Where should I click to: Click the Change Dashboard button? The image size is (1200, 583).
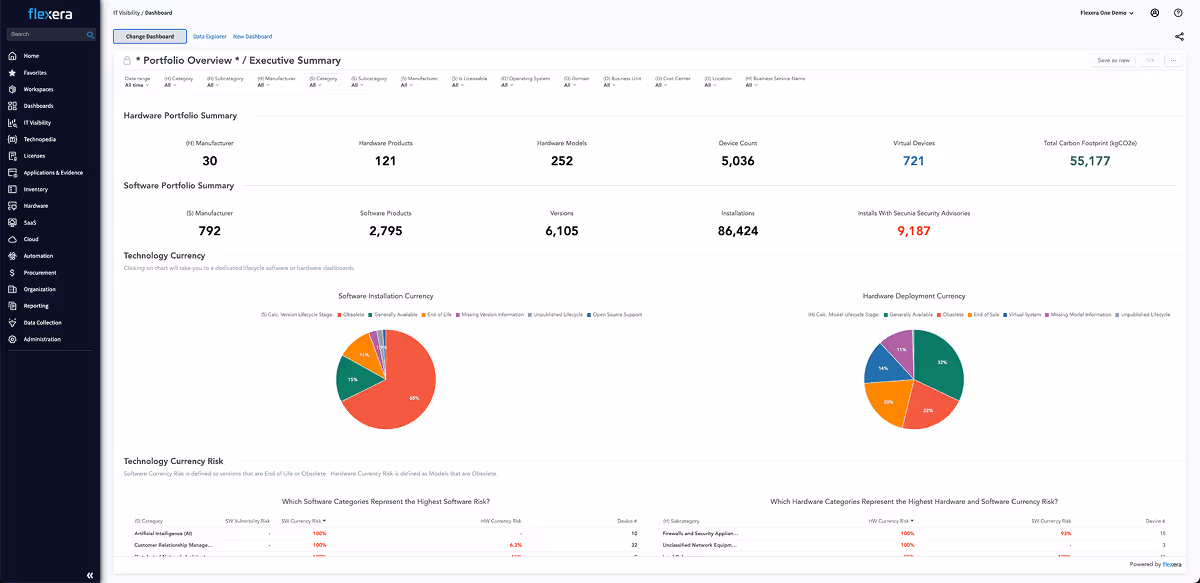[150, 36]
